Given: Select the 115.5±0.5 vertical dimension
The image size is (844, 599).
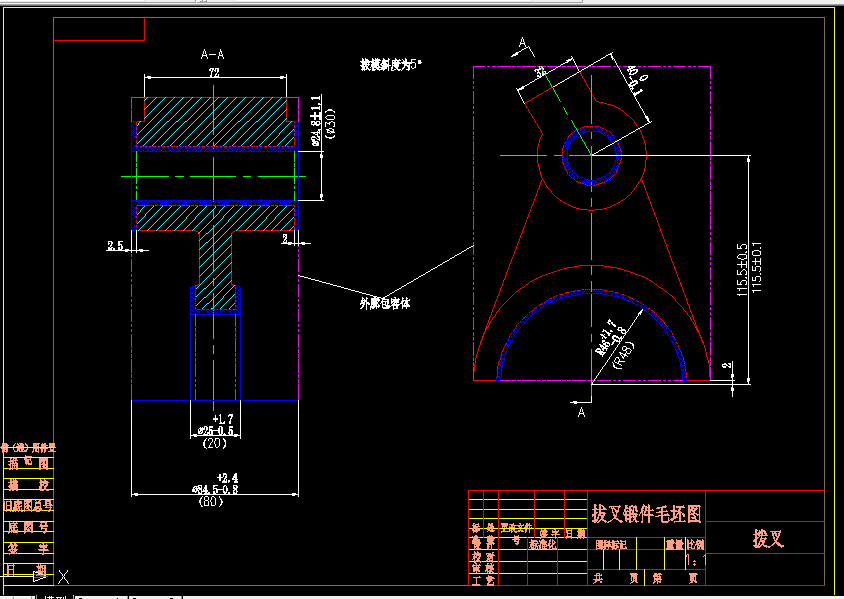Looking at the screenshot, I should click(x=742, y=270).
